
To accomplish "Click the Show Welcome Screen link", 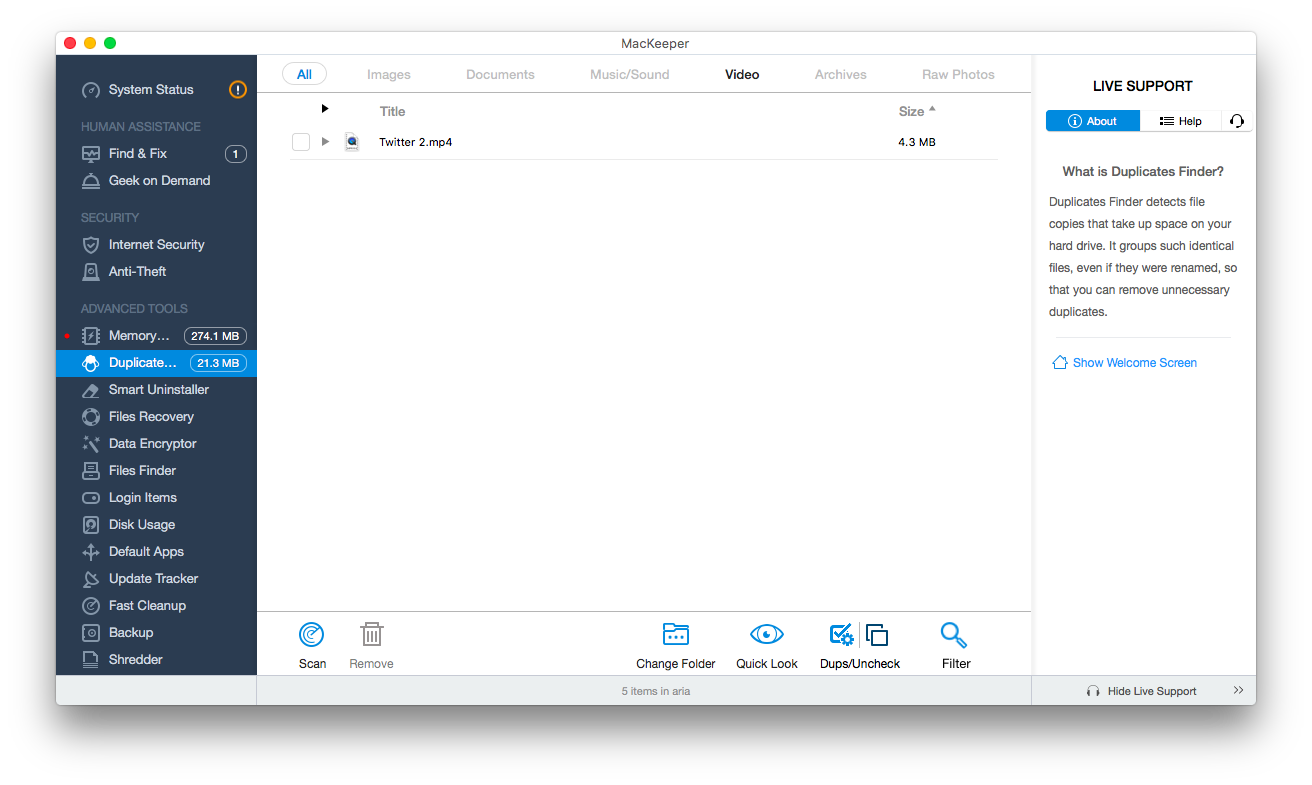I will pyautogui.click(x=1134, y=362).
